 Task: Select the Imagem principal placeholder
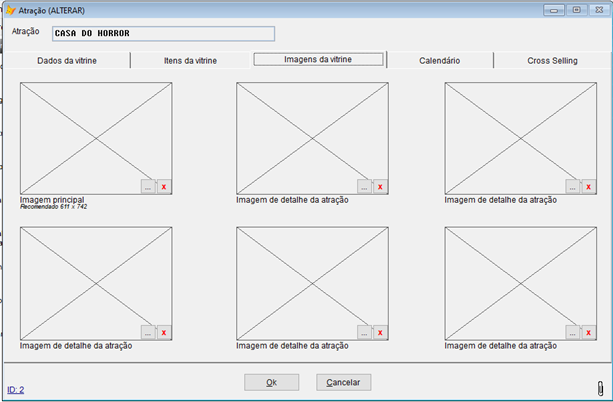(96, 138)
